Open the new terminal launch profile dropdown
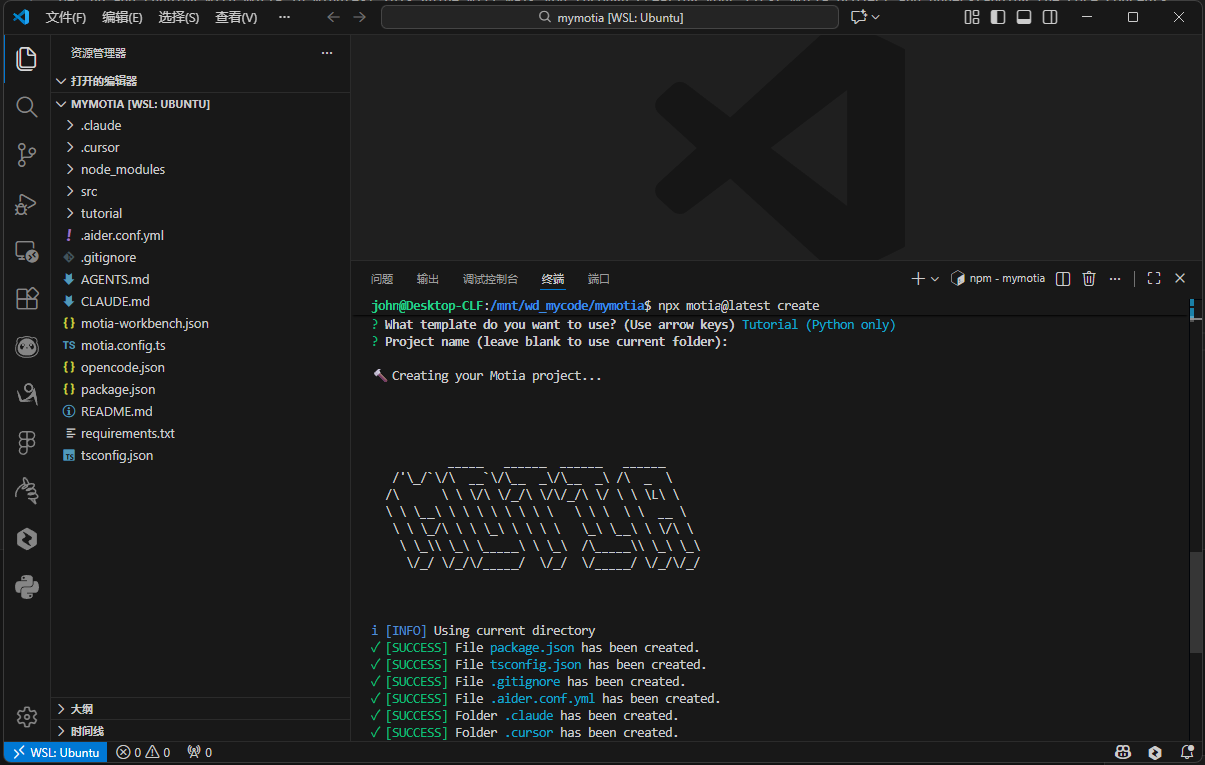Viewport: 1205px width, 765px height. [x=935, y=279]
